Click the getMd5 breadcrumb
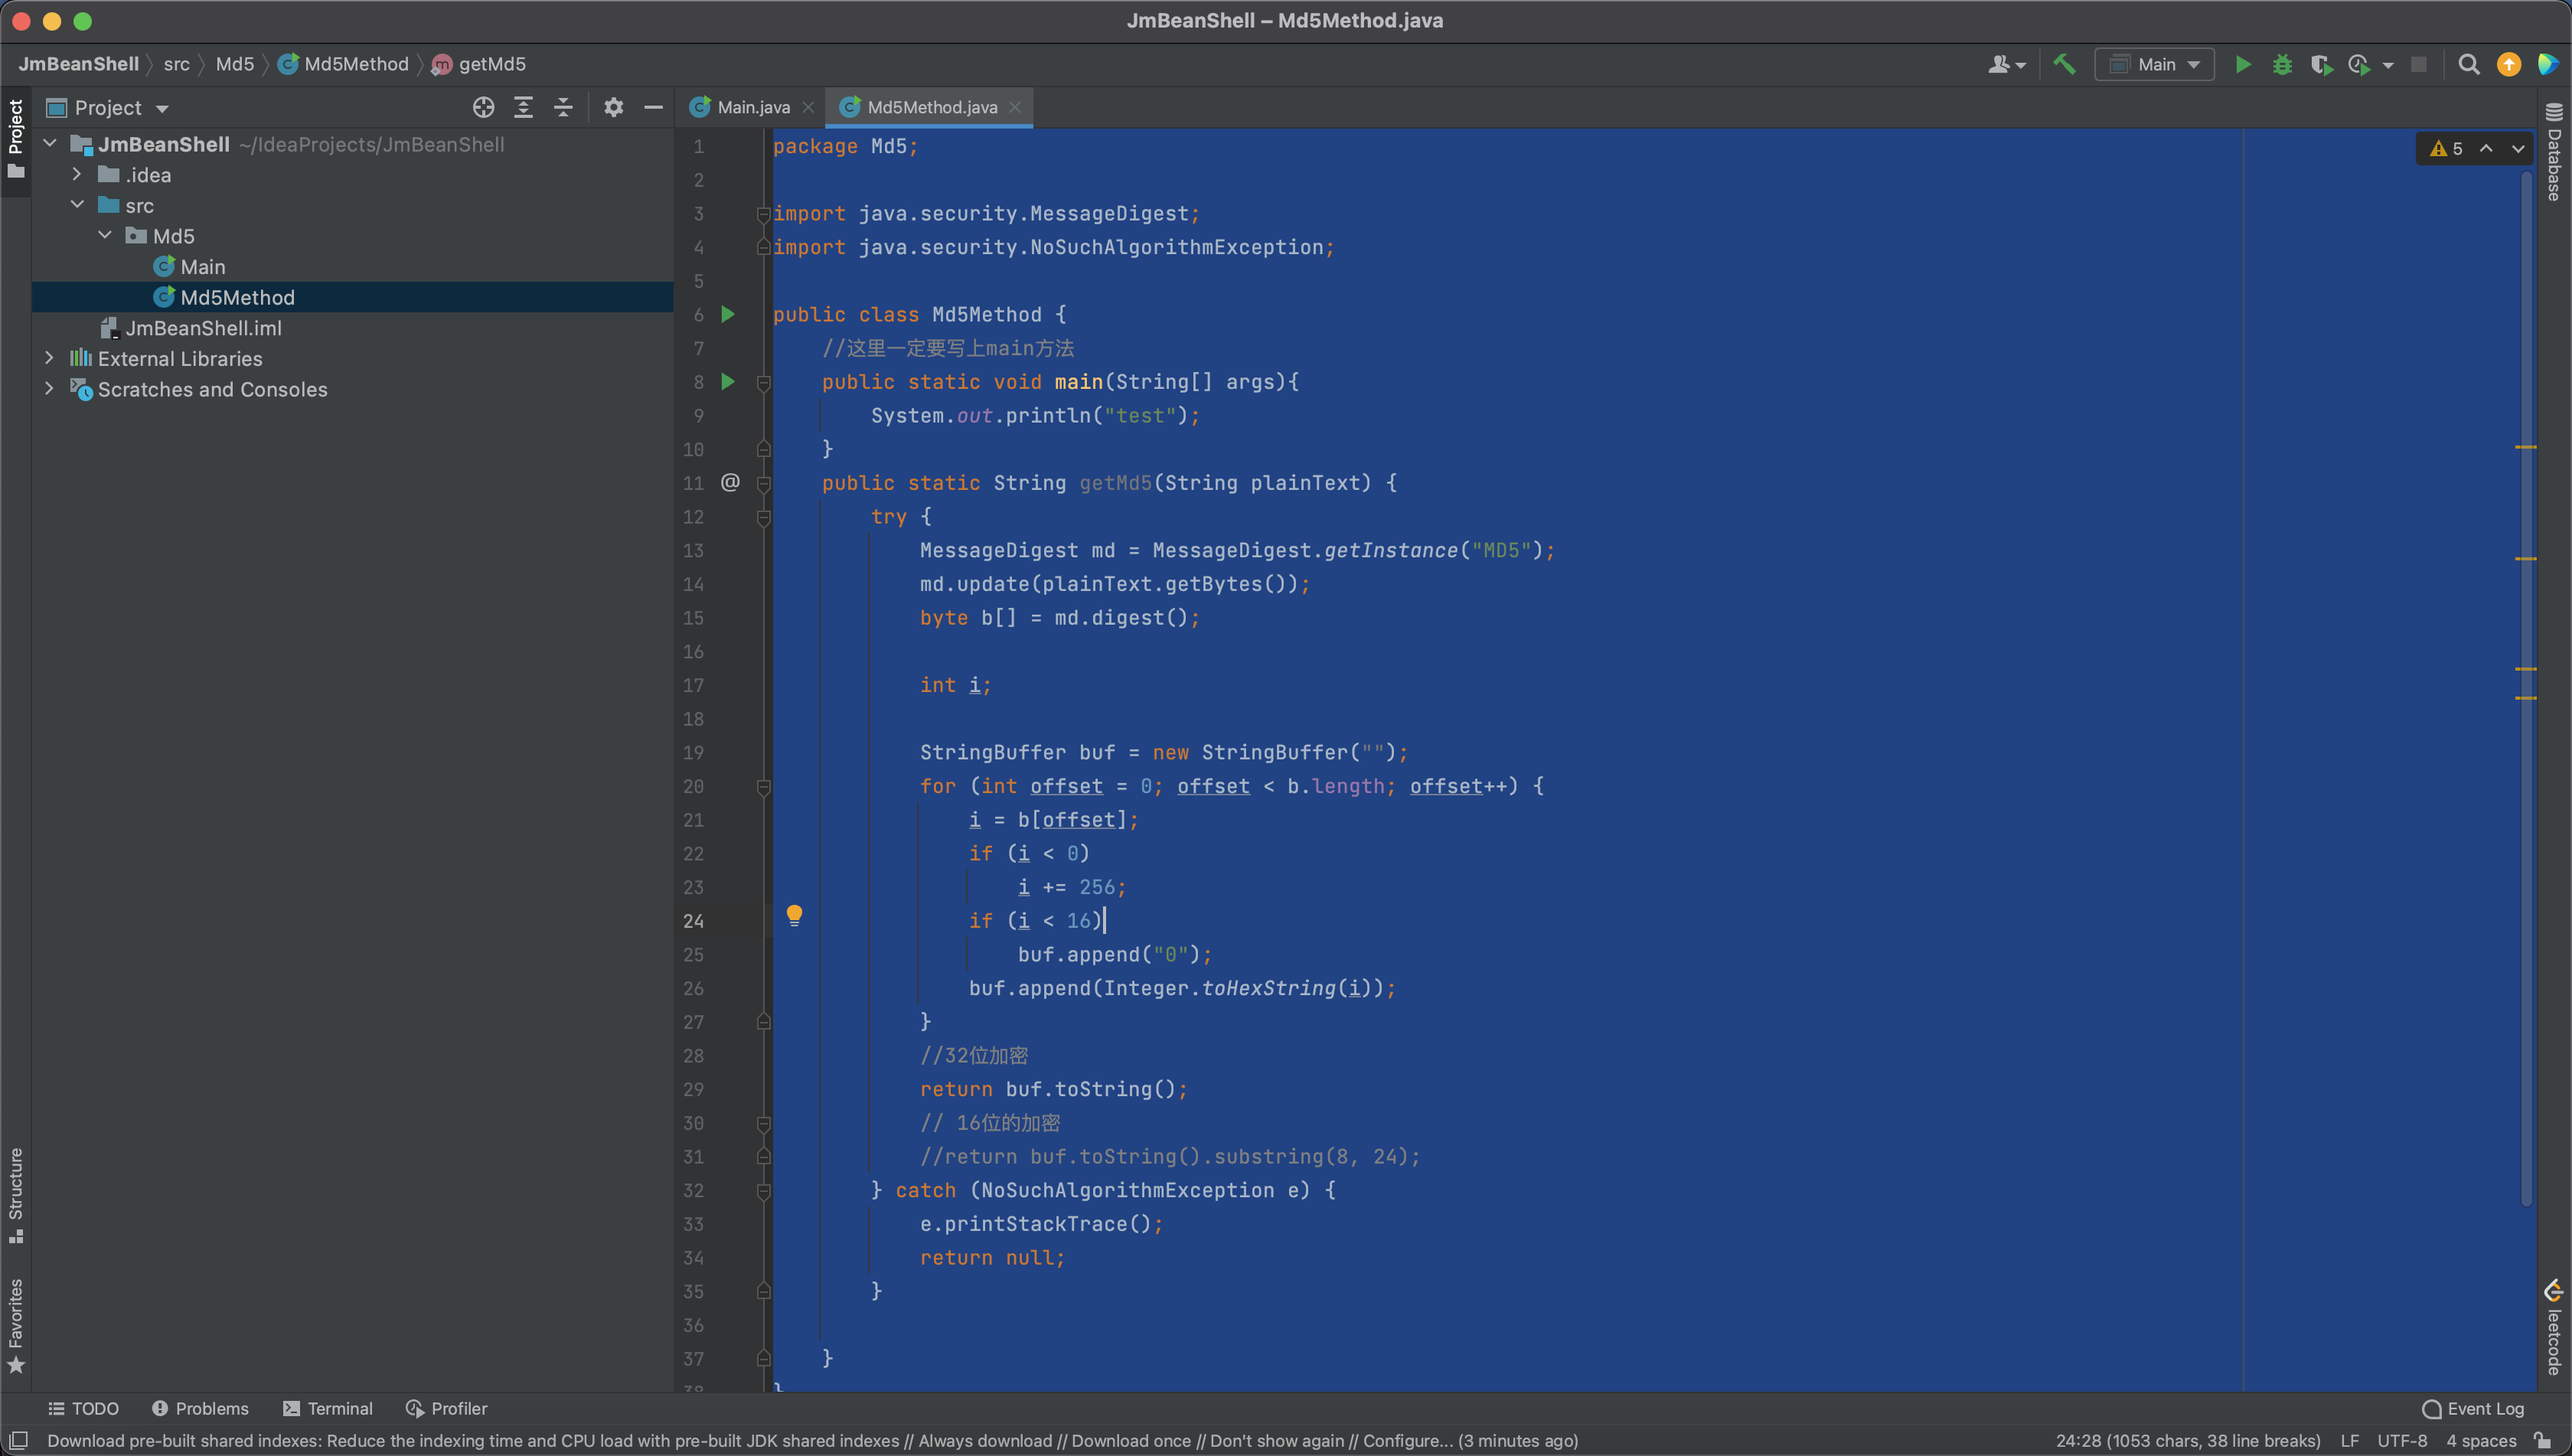 tap(480, 64)
